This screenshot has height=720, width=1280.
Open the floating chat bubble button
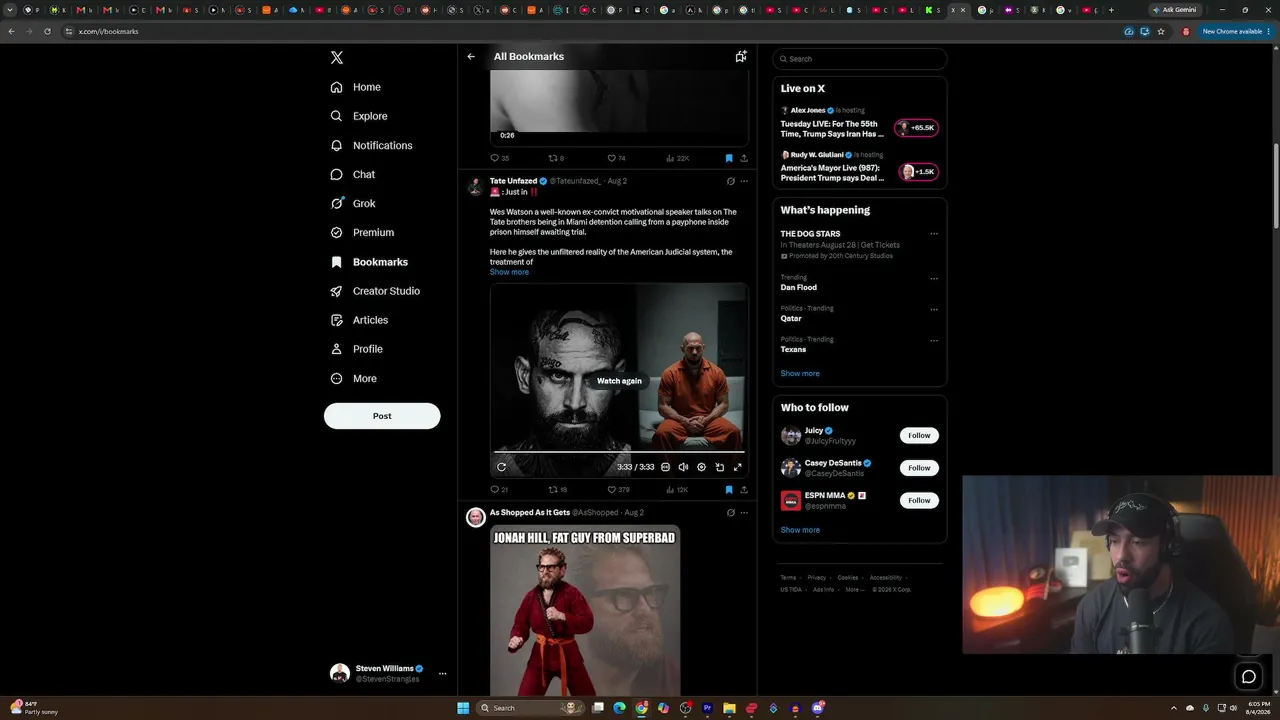[1249, 677]
